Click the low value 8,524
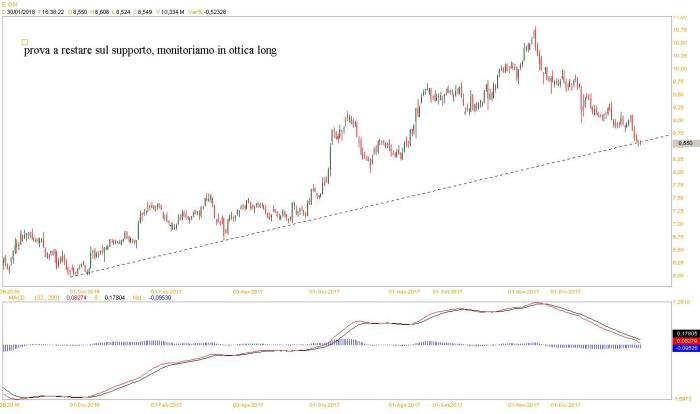 coord(123,12)
